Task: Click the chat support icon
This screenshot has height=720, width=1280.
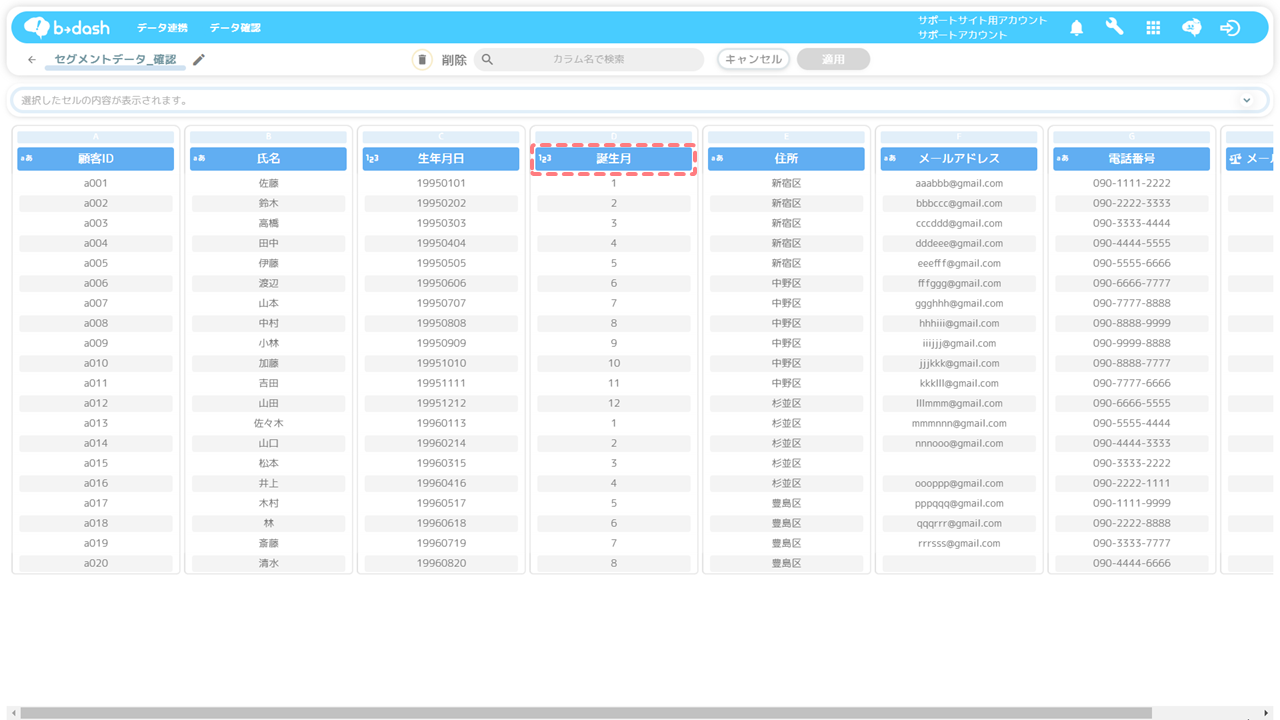Action: click(x=1192, y=28)
